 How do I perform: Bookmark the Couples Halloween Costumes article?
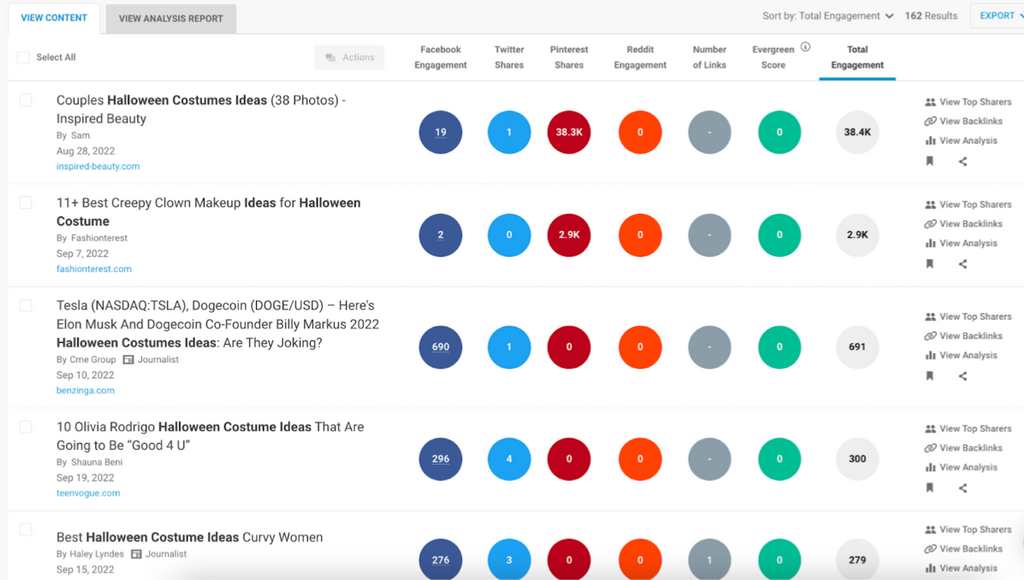click(929, 161)
